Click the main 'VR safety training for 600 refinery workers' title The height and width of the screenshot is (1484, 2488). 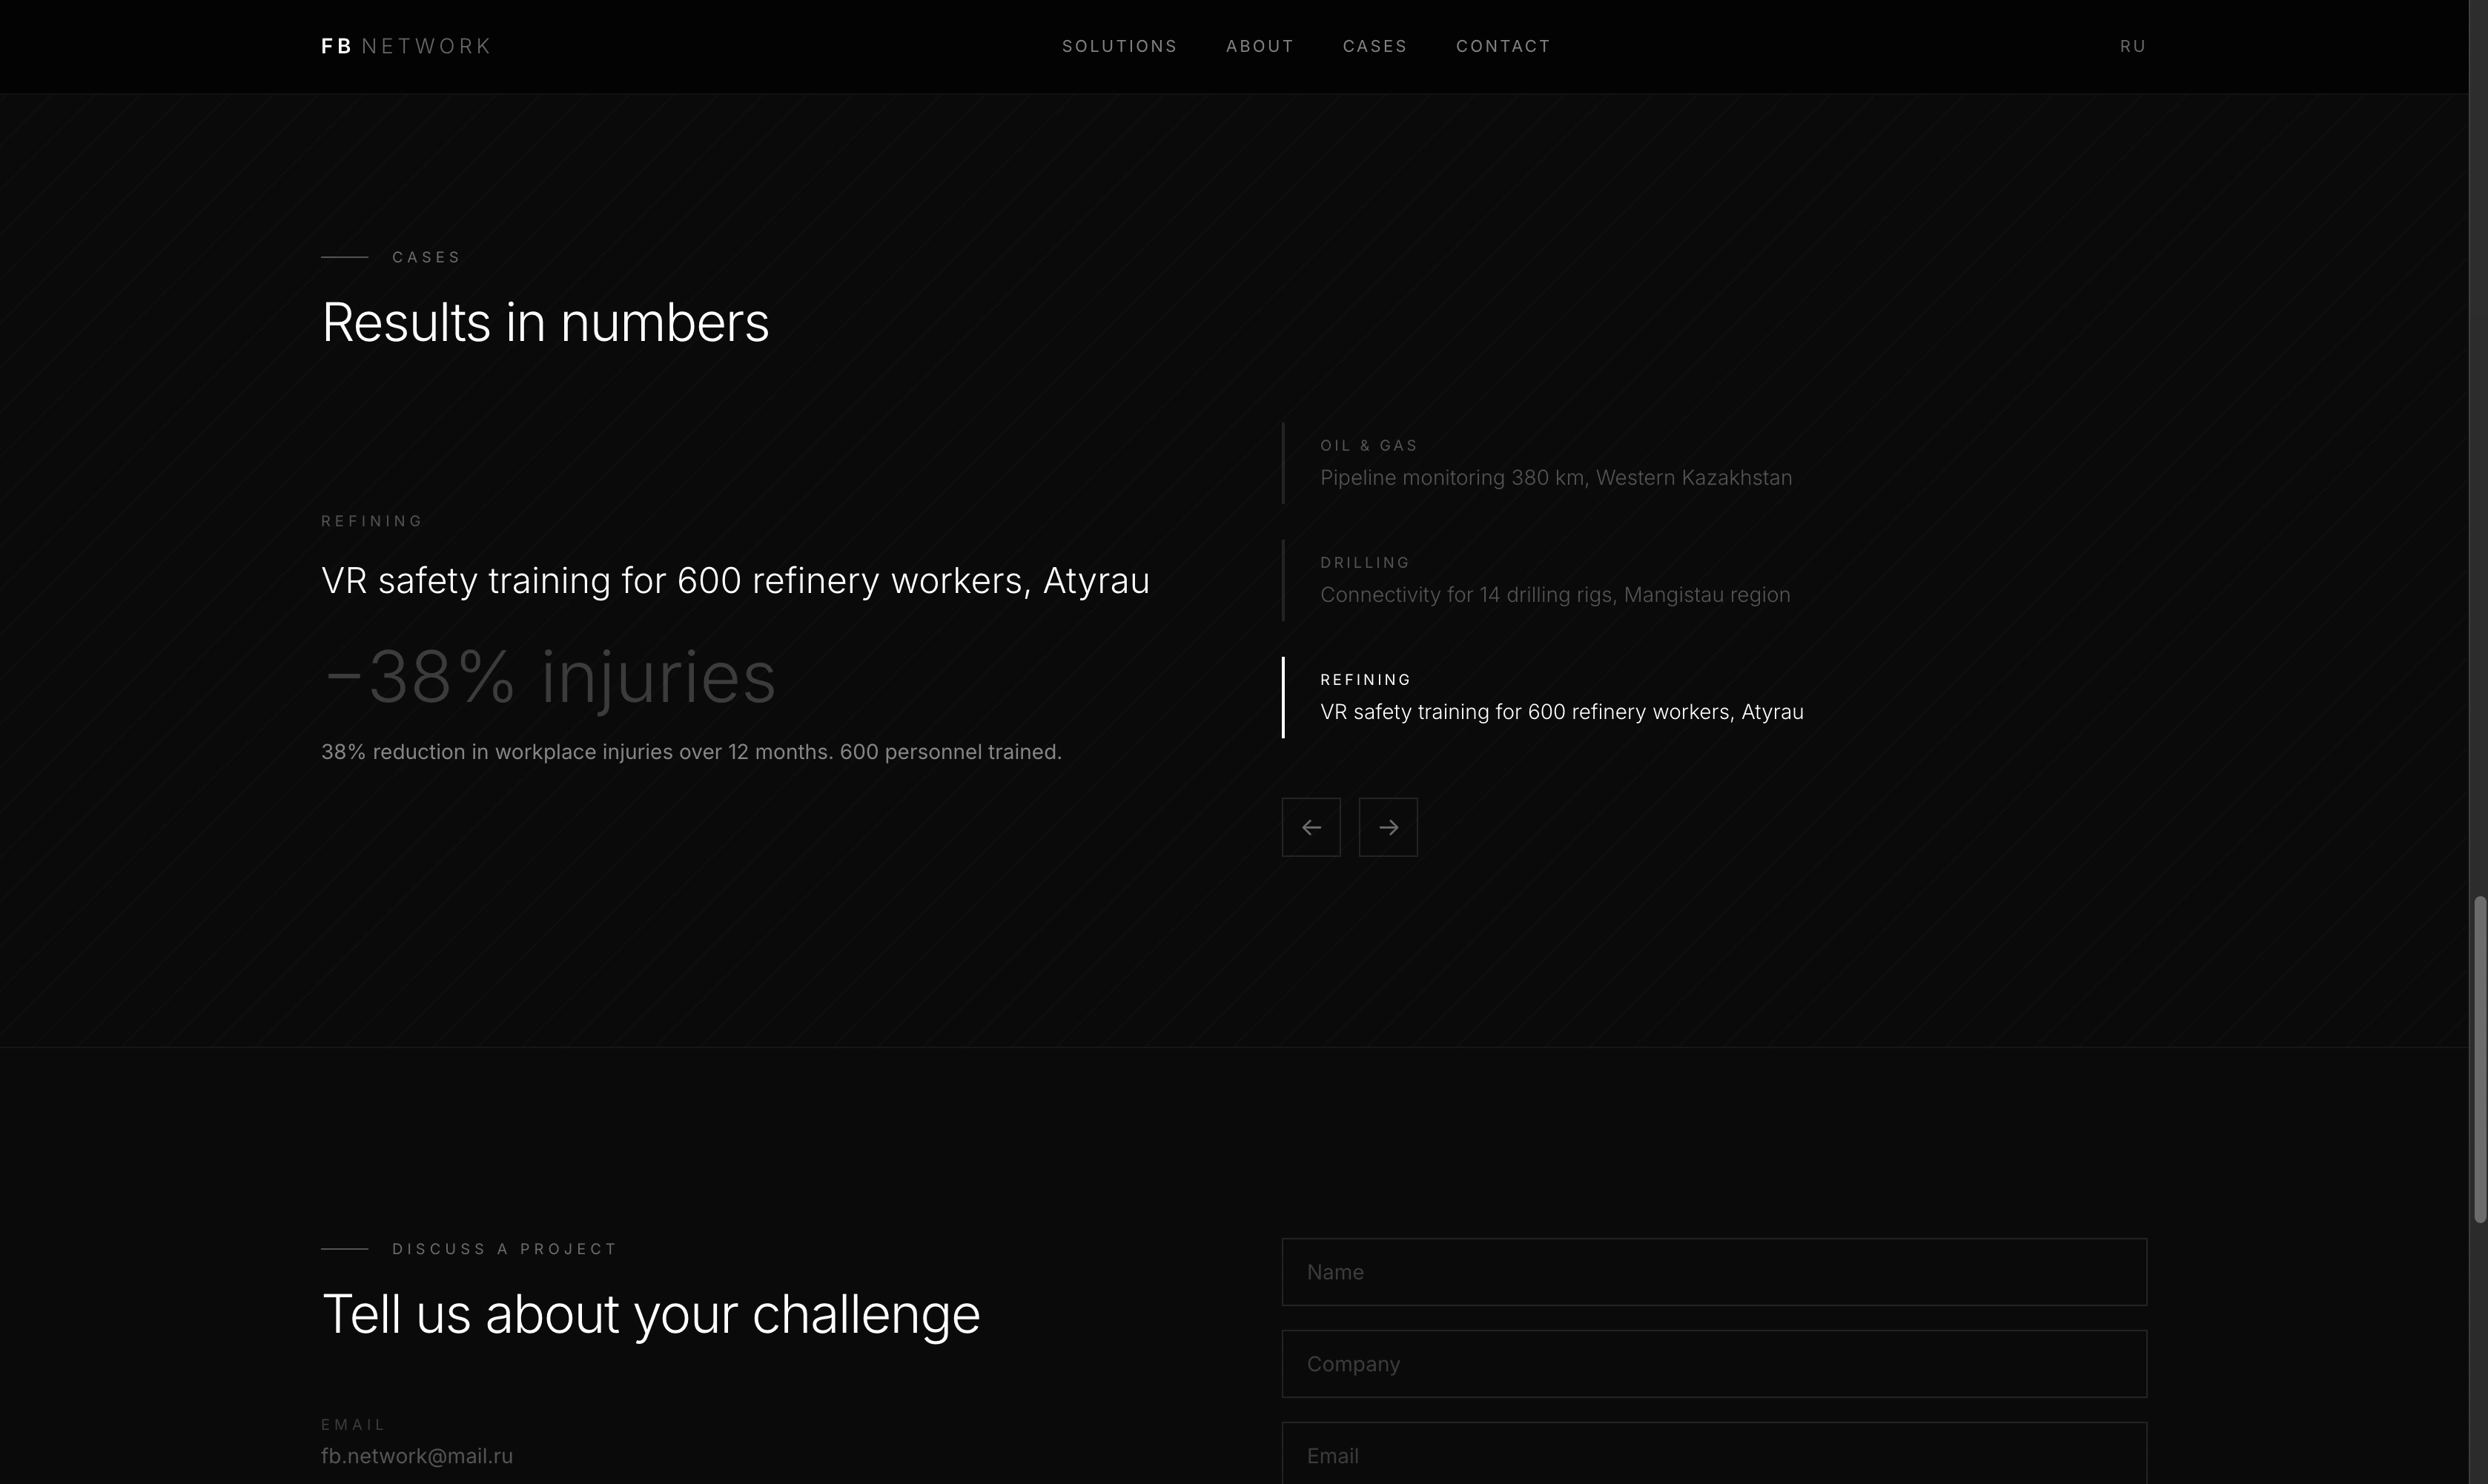pos(735,581)
